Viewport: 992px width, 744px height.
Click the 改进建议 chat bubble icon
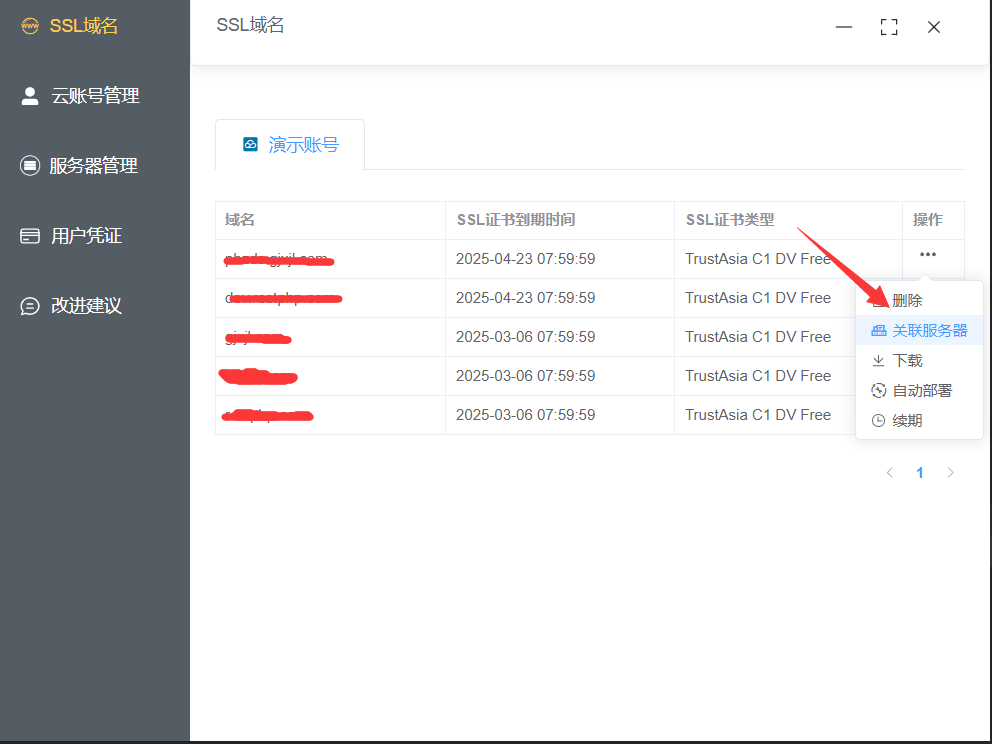[30, 306]
